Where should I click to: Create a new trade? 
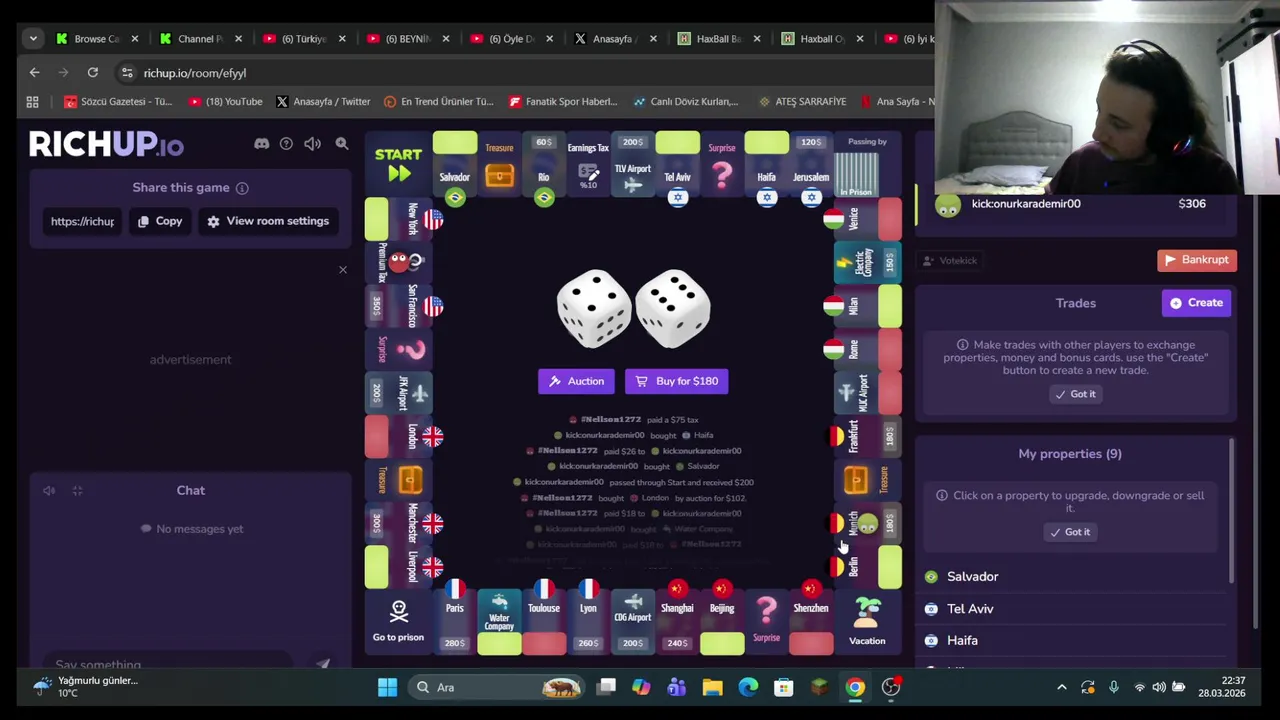[1196, 303]
